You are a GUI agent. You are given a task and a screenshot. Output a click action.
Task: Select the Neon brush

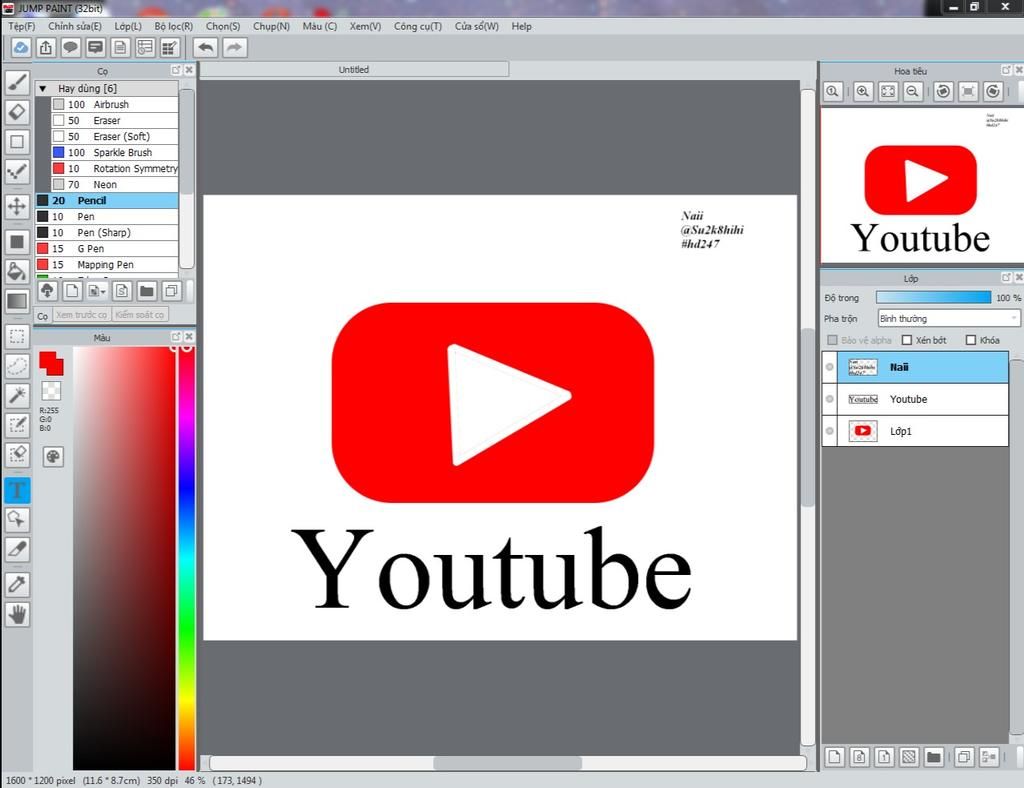pos(114,185)
